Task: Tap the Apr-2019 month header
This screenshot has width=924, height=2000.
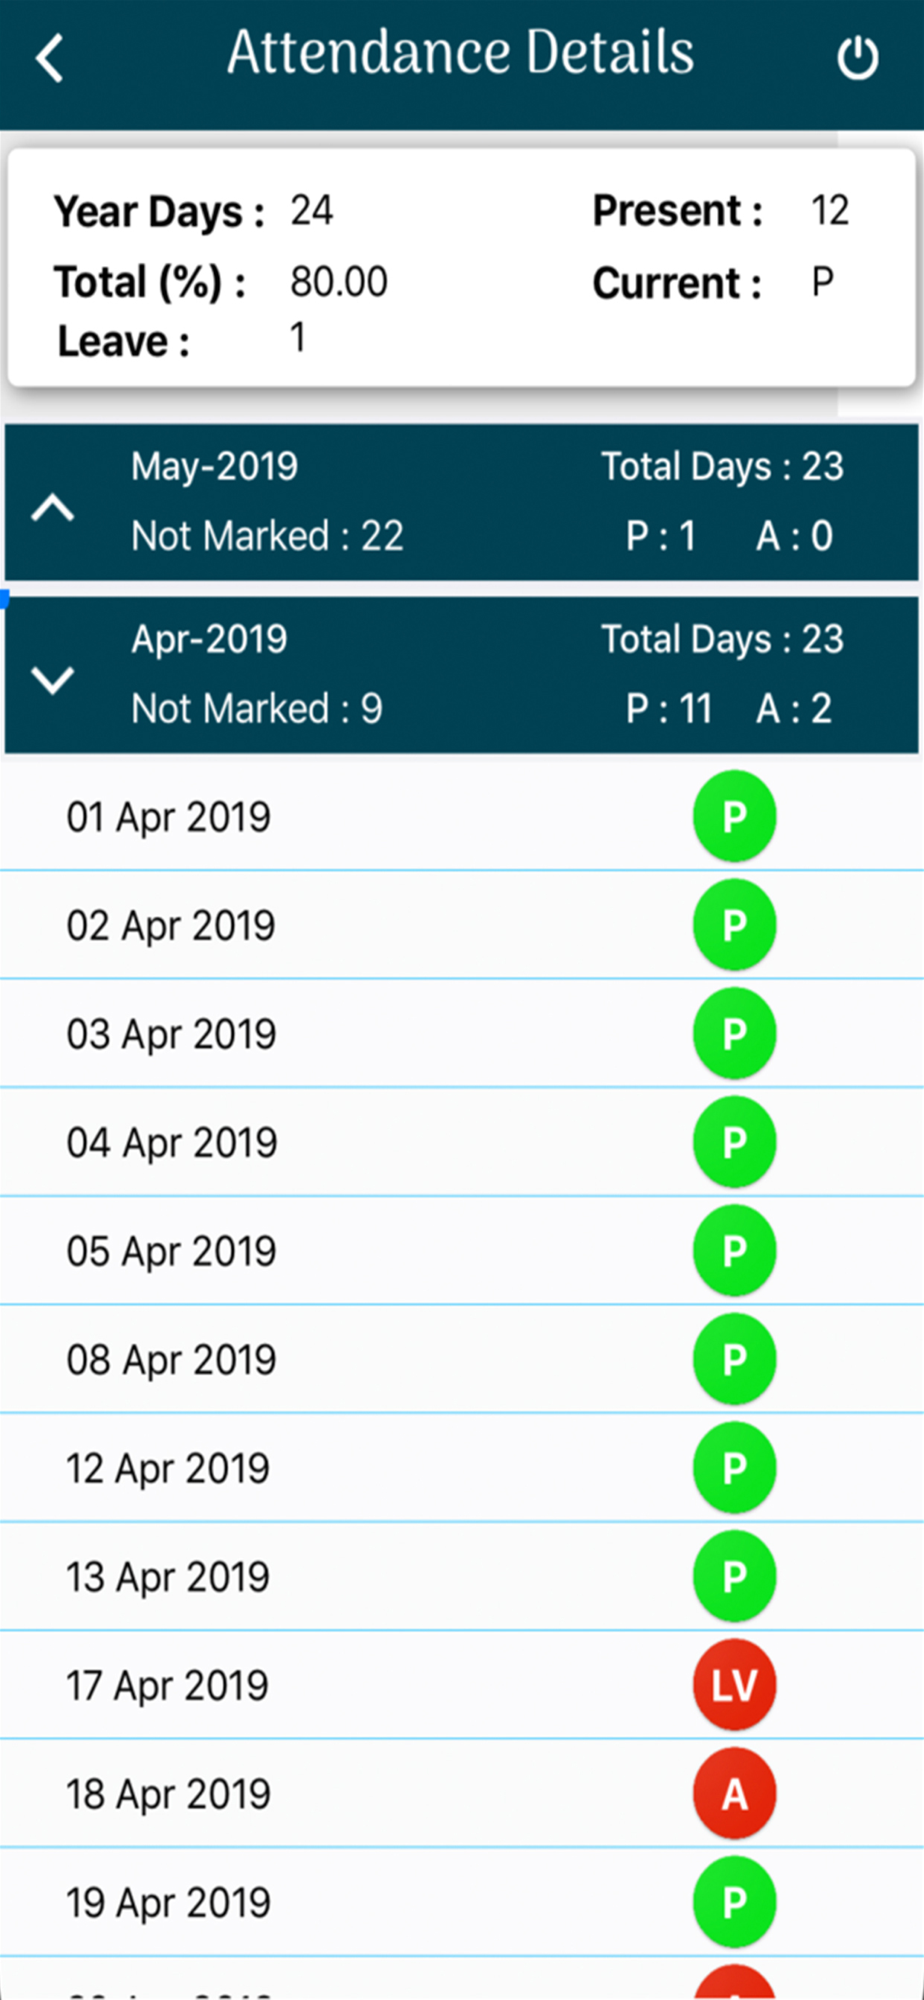Action: [x=209, y=640]
